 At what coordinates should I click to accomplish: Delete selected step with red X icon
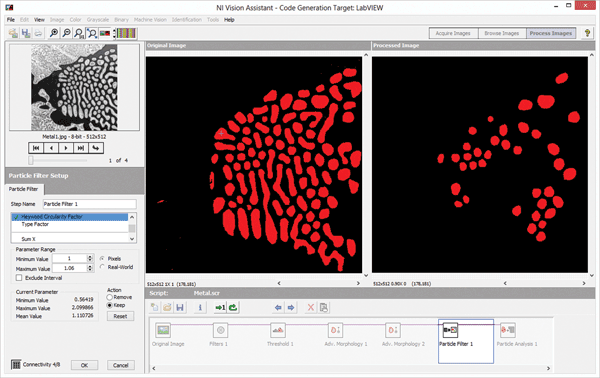pos(311,307)
